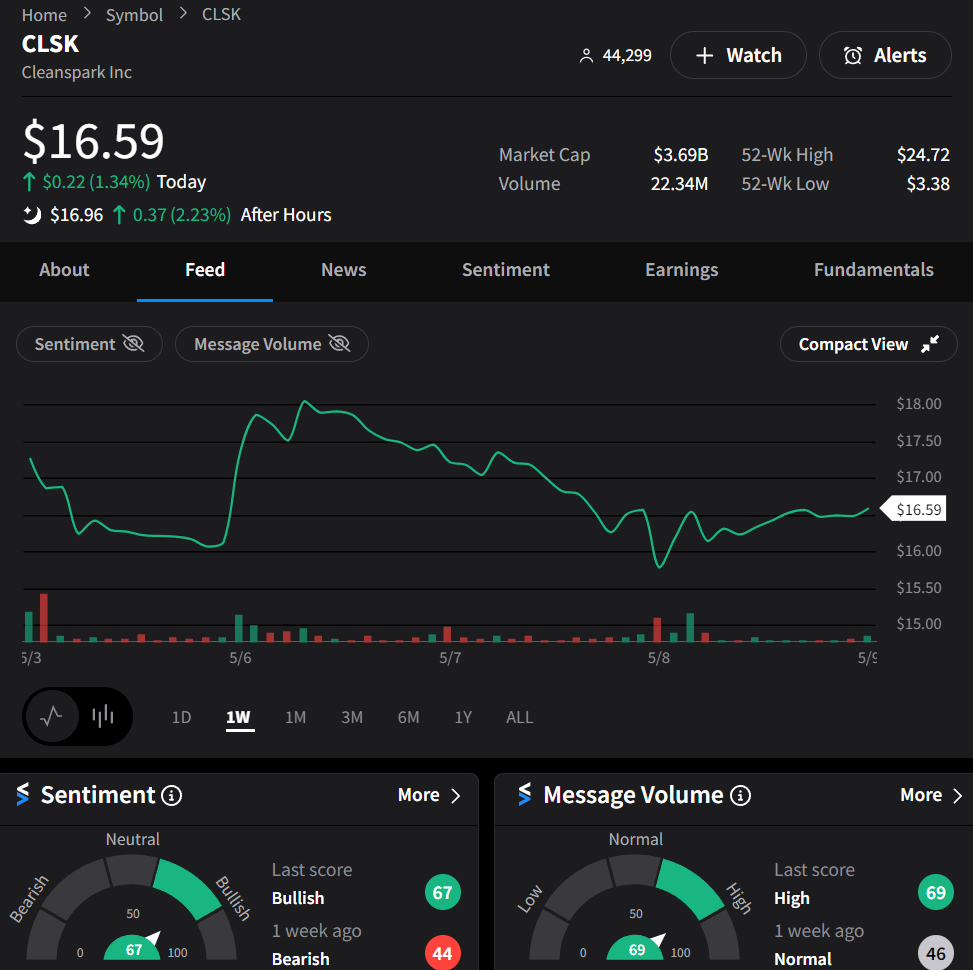
Task: Toggle Sentiment chart overlay visibility
Action: [89, 344]
